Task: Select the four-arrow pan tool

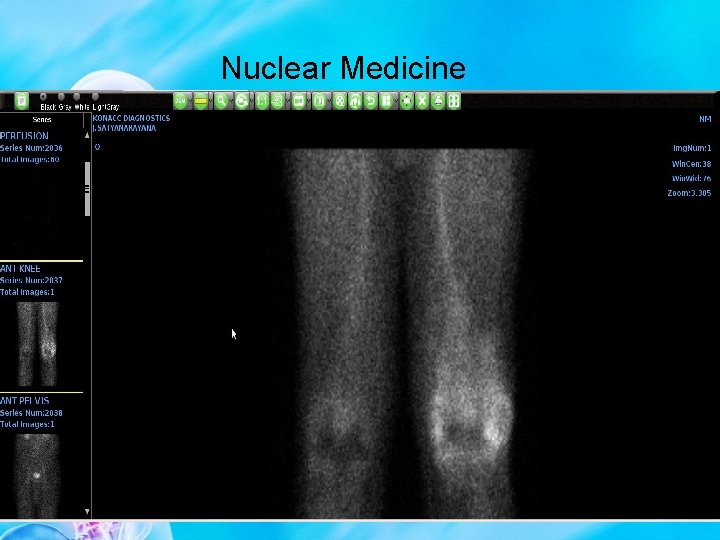Action: [x=406, y=101]
